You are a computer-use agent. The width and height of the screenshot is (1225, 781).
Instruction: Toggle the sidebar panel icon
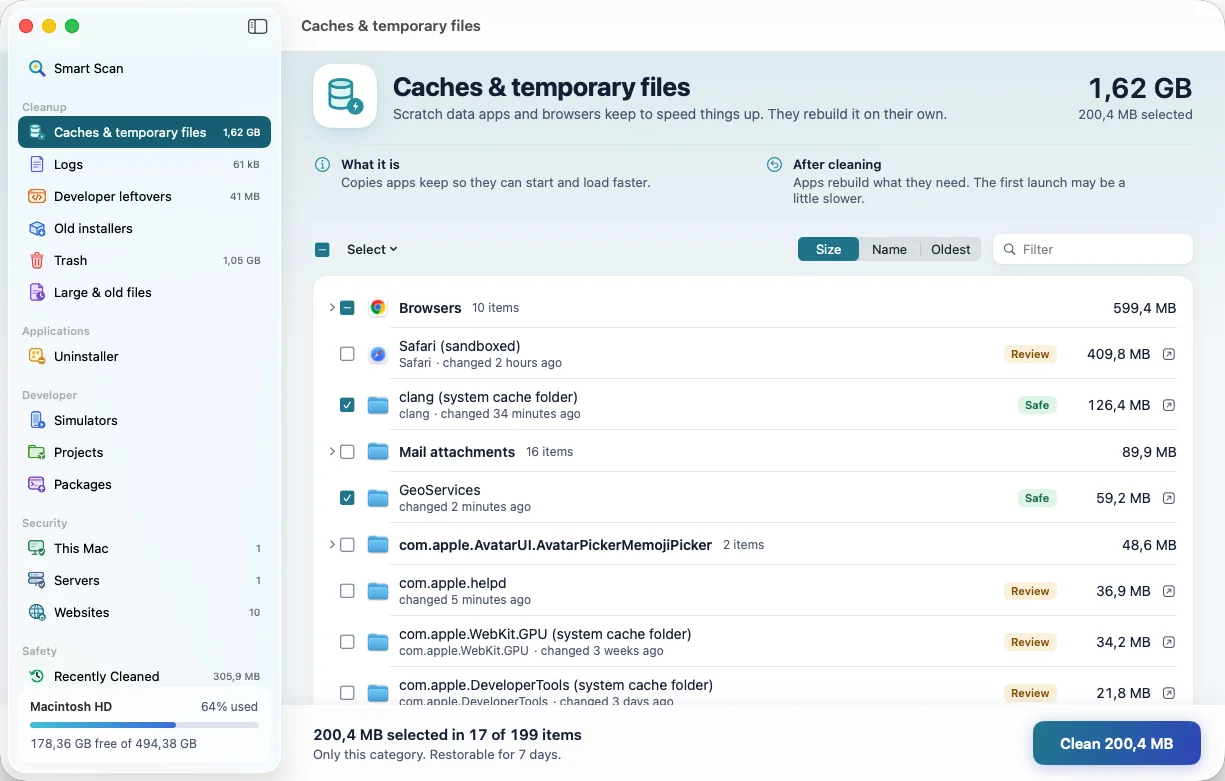coord(258,27)
